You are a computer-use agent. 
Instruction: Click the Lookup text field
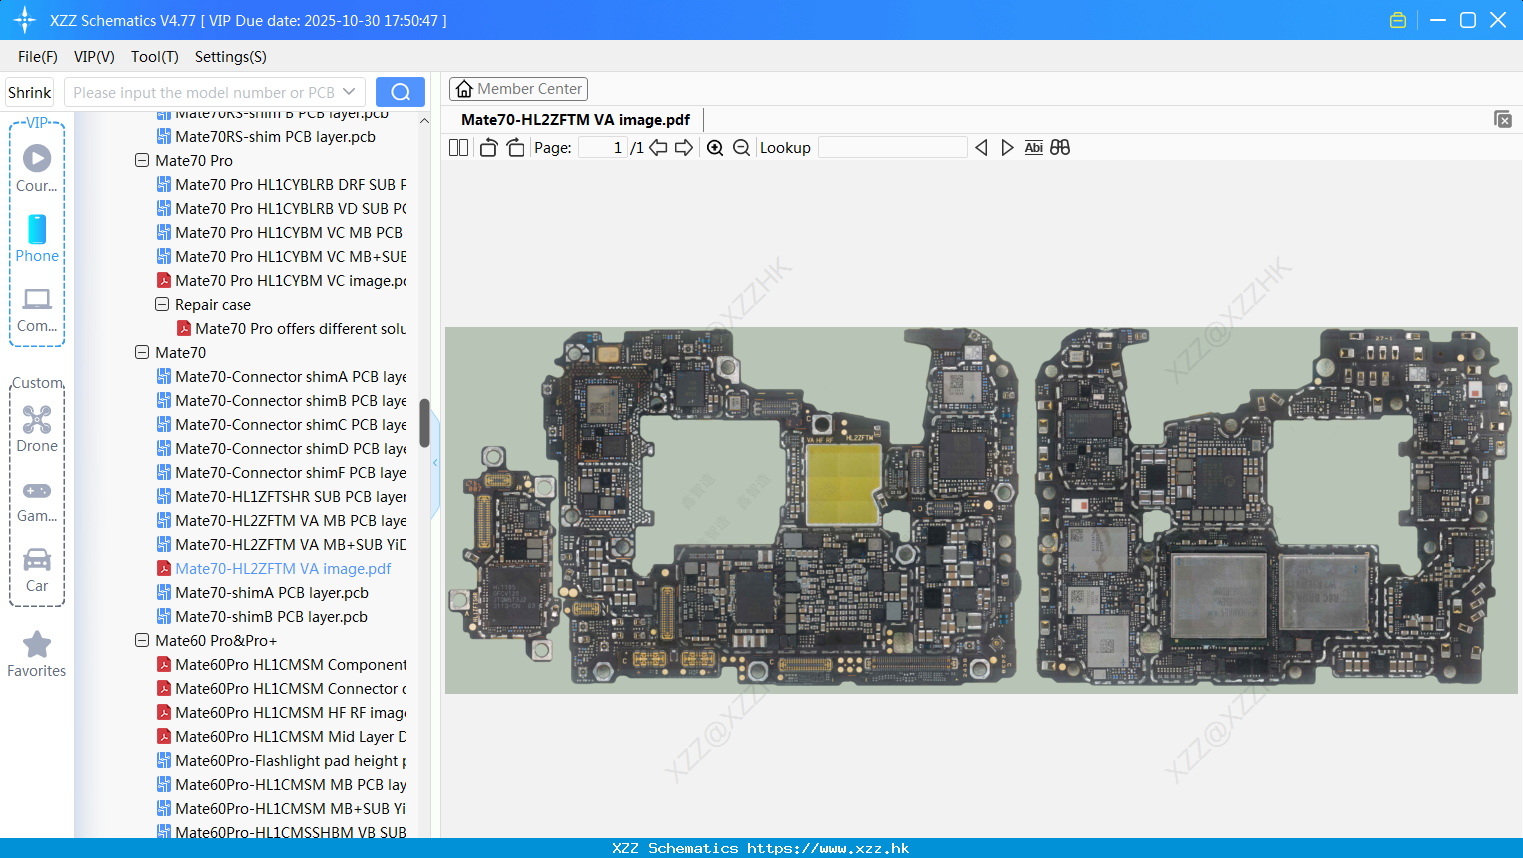pyautogui.click(x=893, y=148)
